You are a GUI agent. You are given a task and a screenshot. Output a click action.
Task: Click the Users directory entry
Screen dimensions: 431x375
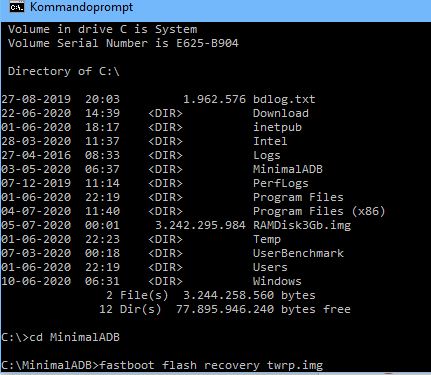pyautogui.click(x=270, y=267)
